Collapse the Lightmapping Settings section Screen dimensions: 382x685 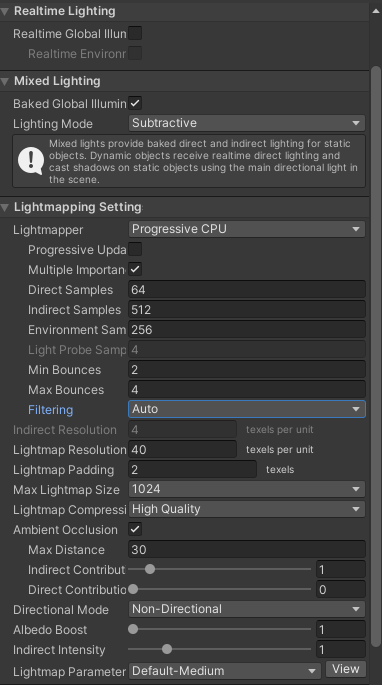(5, 207)
